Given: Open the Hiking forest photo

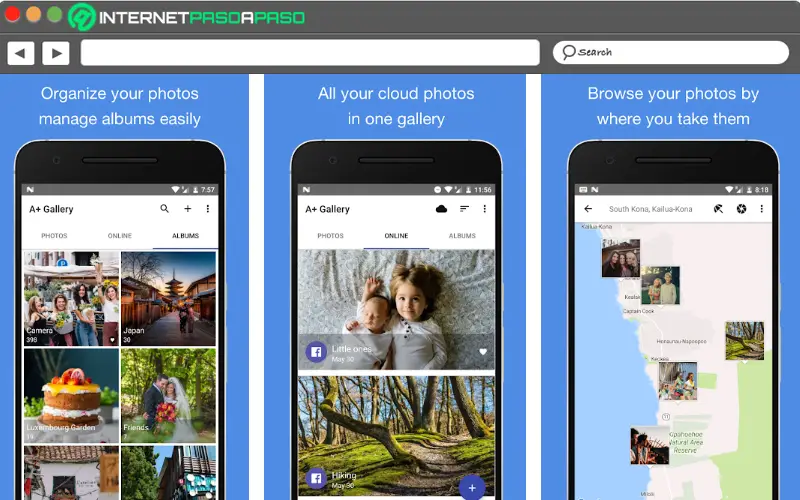Looking at the screenshot, I should (396, 436).
